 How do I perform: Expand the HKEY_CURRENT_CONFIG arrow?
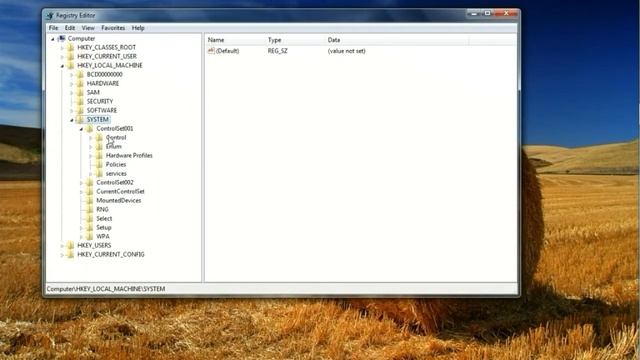(x=62, y=255)
